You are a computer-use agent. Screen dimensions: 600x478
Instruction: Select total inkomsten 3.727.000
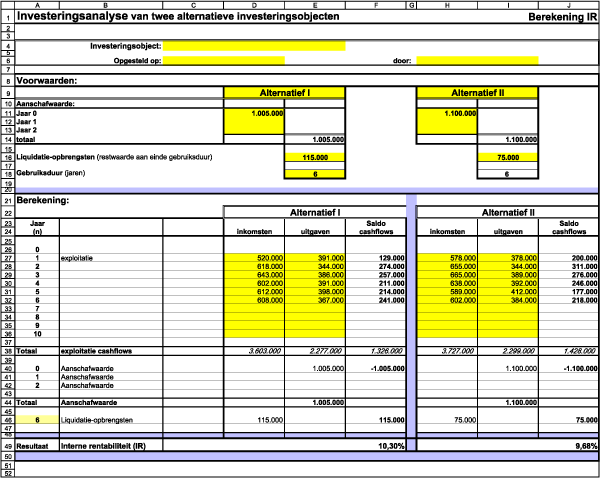[x=447, y=351]
